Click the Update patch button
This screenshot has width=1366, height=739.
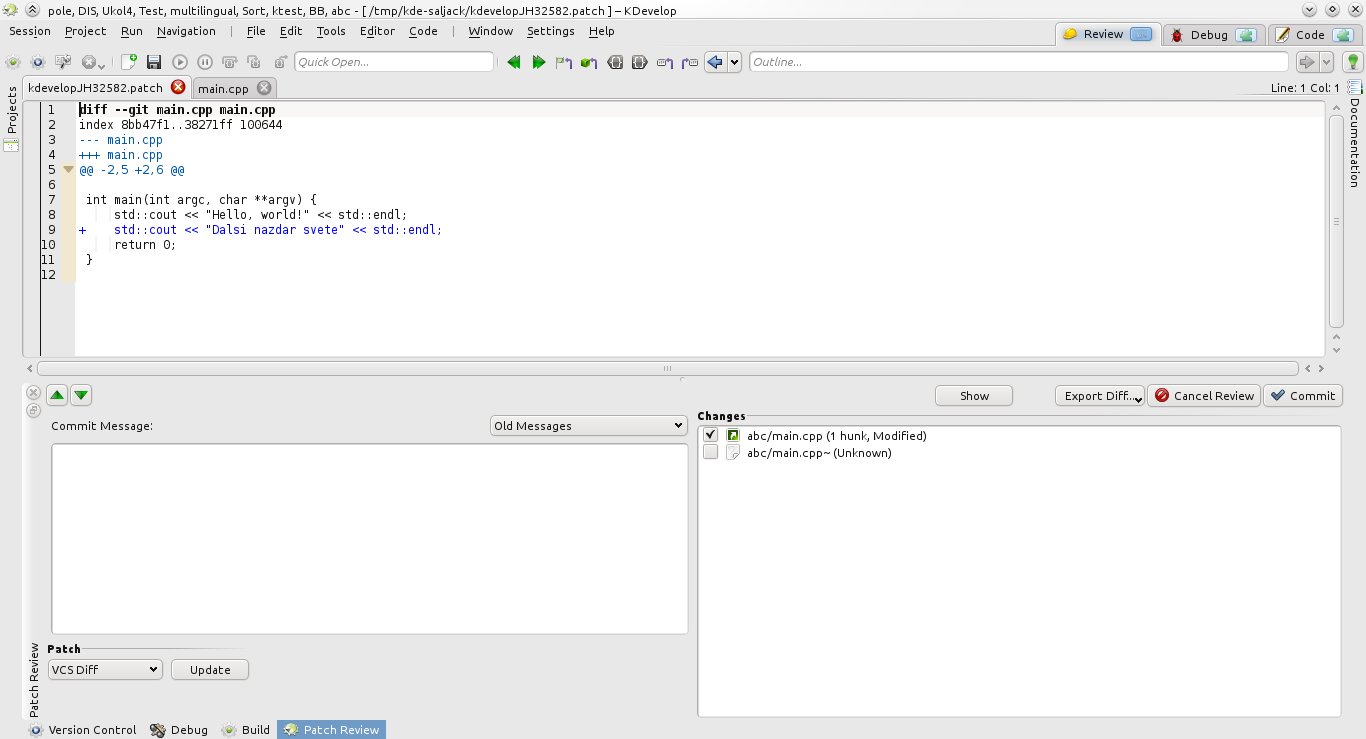tap(210, 670)
